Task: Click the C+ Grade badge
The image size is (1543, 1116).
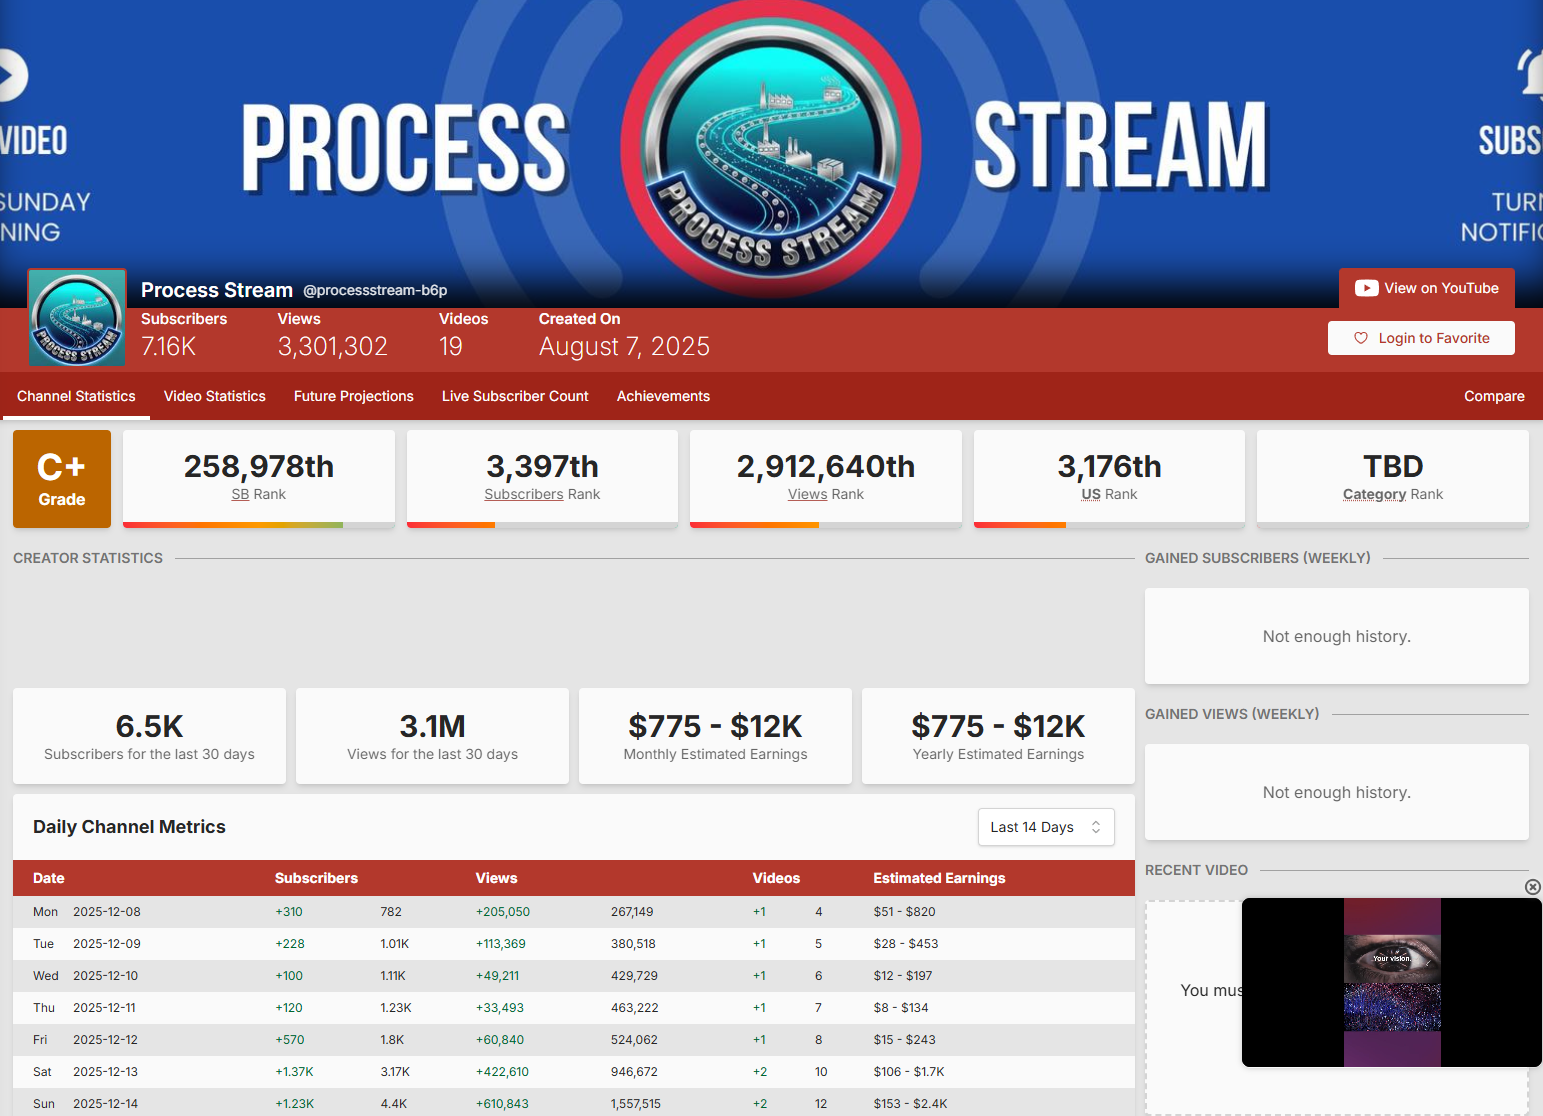Action: point(62,479)
